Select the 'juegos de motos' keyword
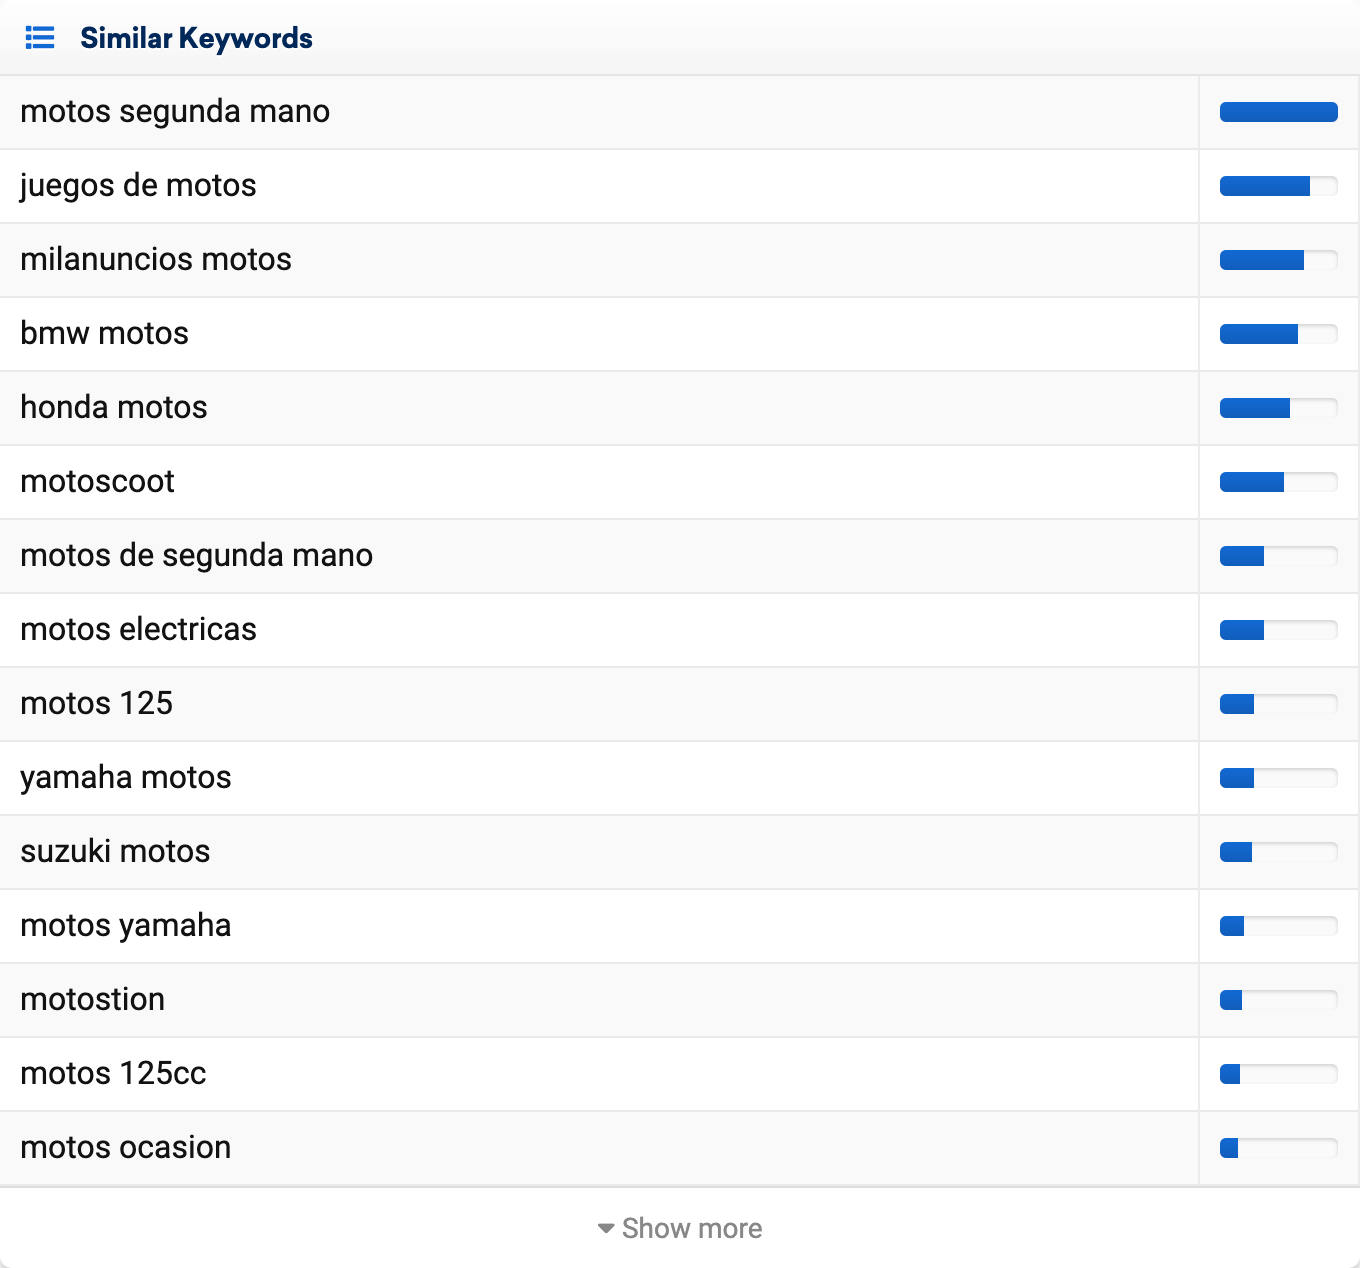This screenshot has height=1268, width=1360. [138, 185]
